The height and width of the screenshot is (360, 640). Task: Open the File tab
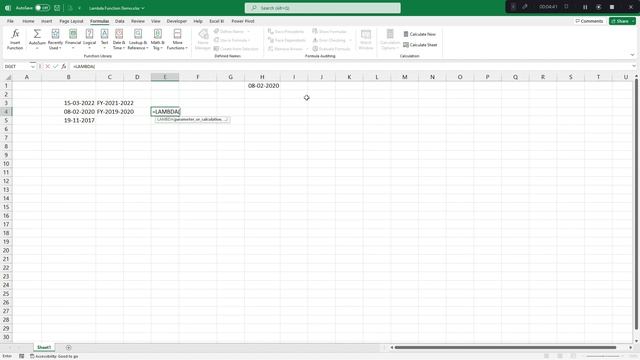(10, 21)
